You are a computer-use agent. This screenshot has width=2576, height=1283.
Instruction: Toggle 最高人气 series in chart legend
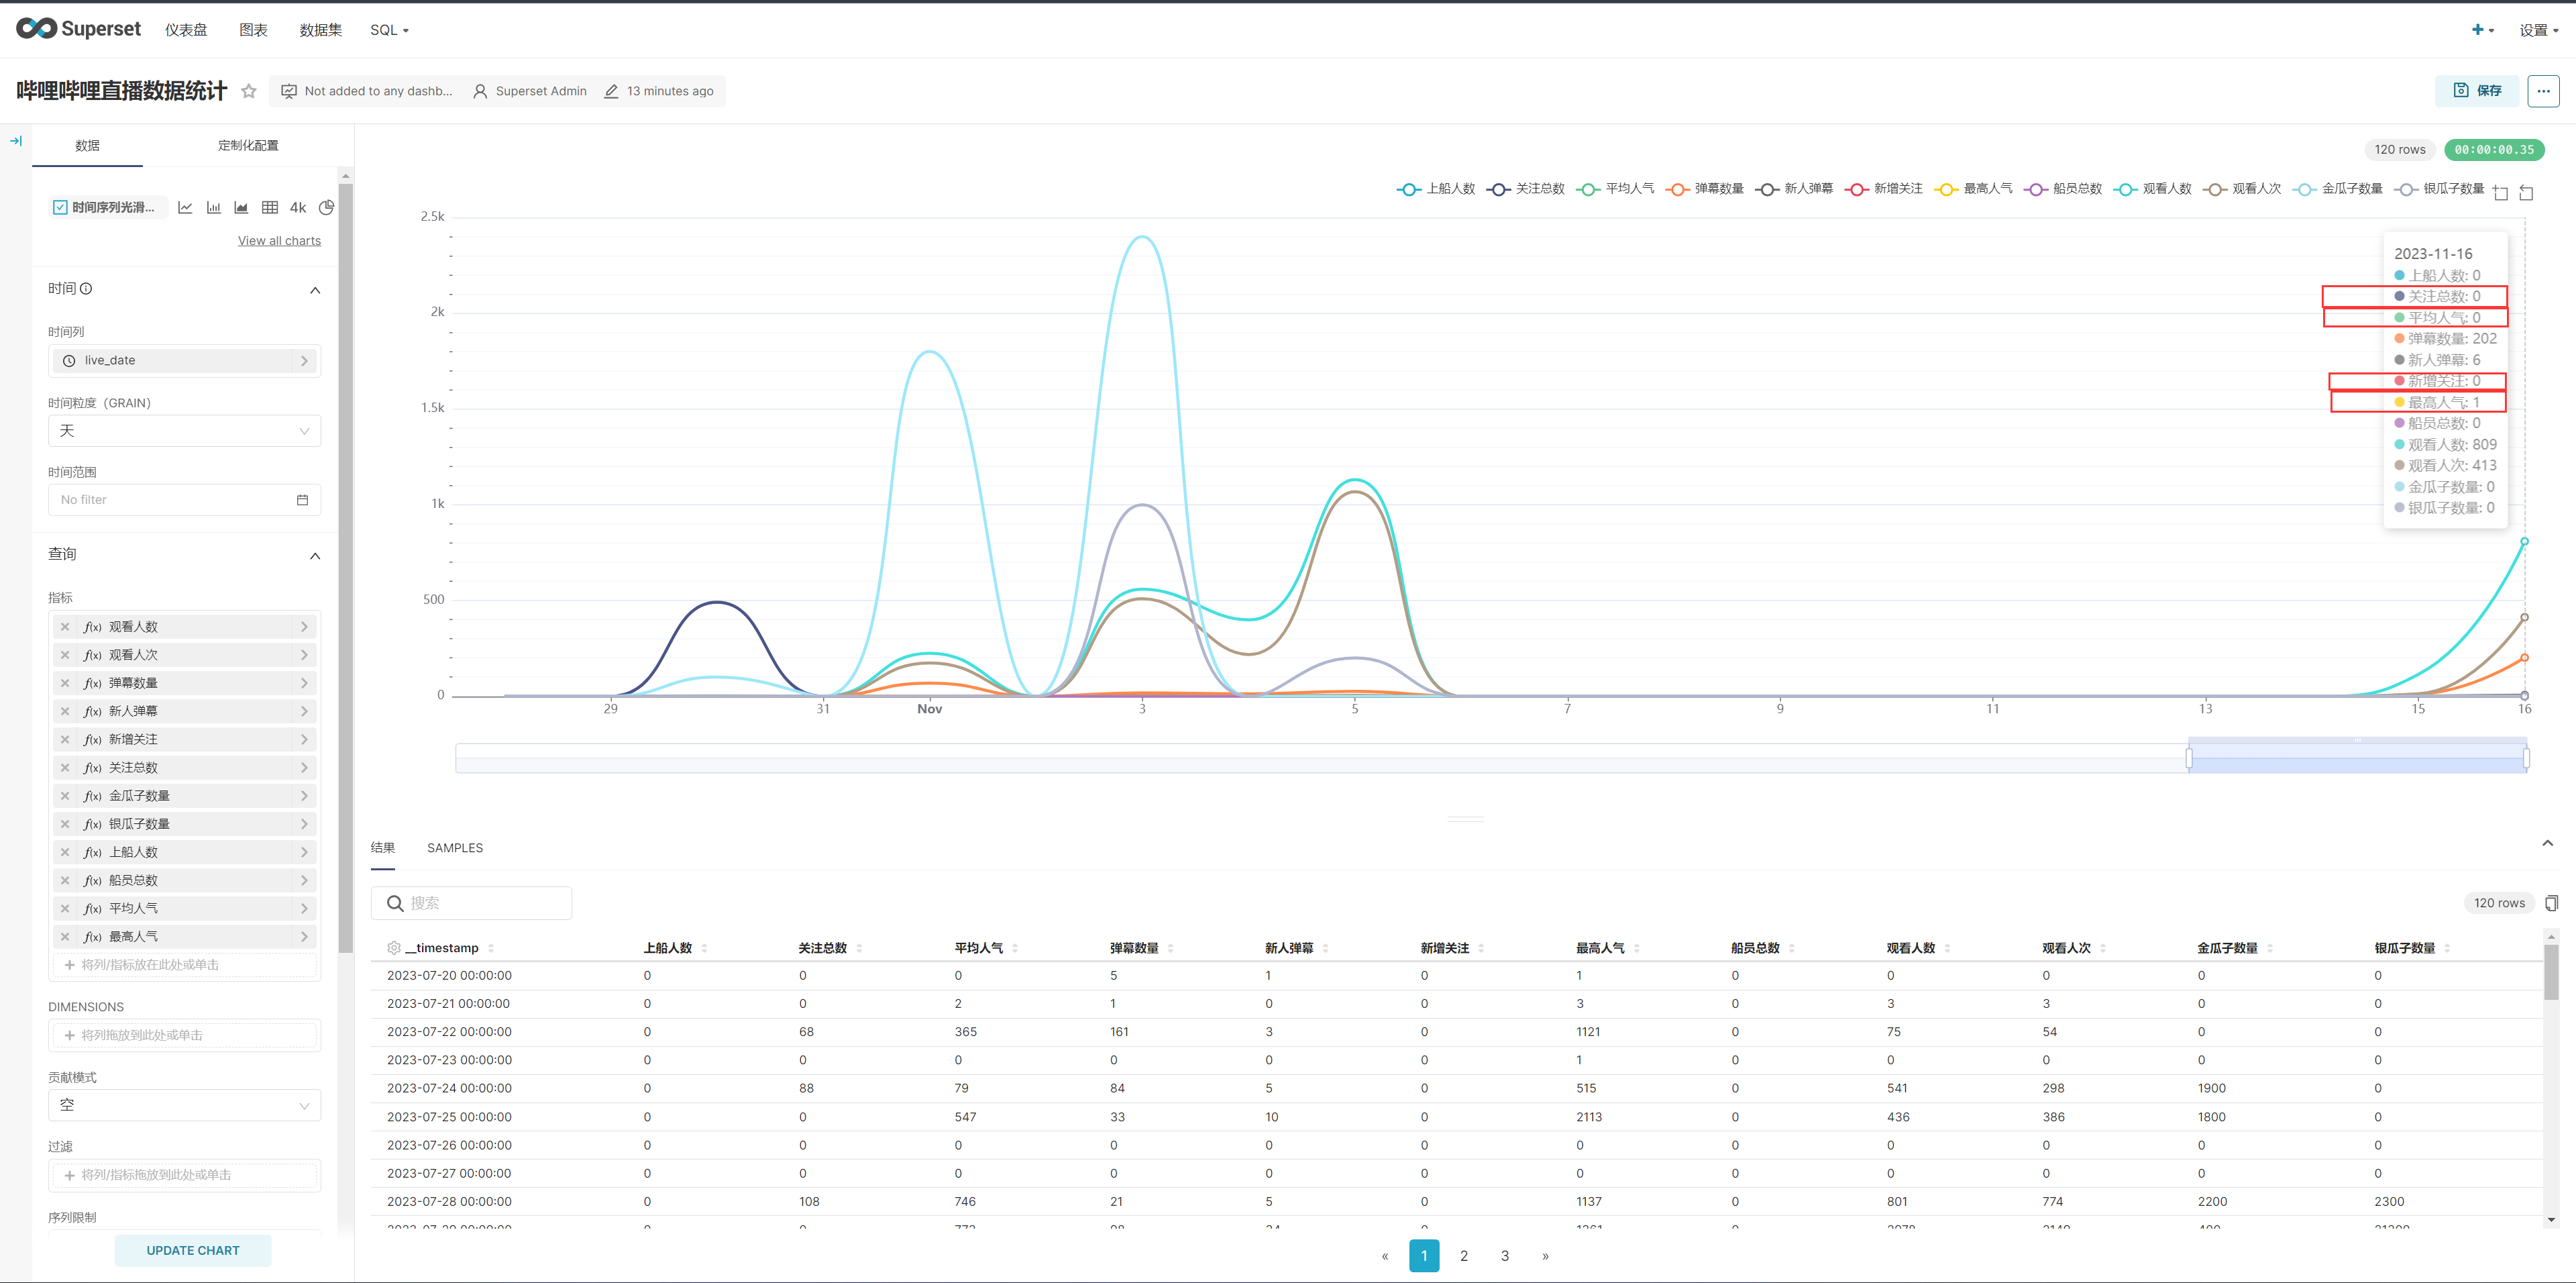1973,188
